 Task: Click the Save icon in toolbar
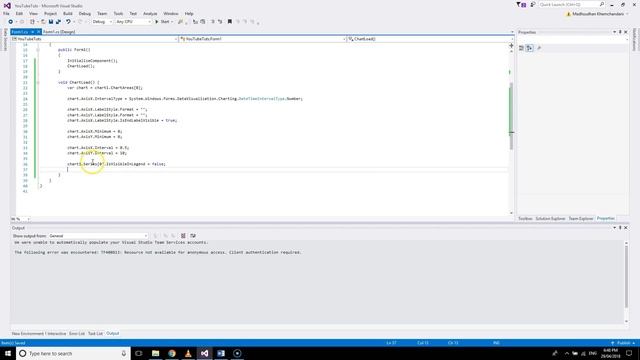click(51, 22)
